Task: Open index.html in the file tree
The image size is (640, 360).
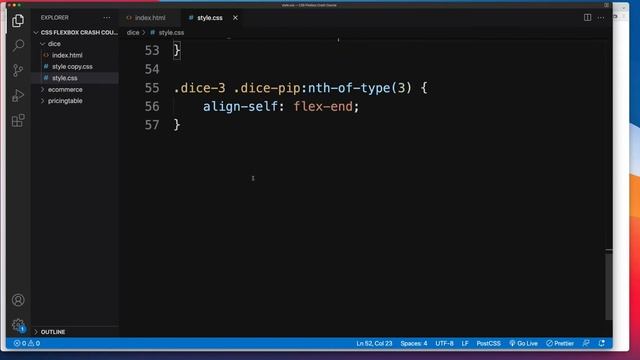Action: pyautogui.click(x=76, y=55)
